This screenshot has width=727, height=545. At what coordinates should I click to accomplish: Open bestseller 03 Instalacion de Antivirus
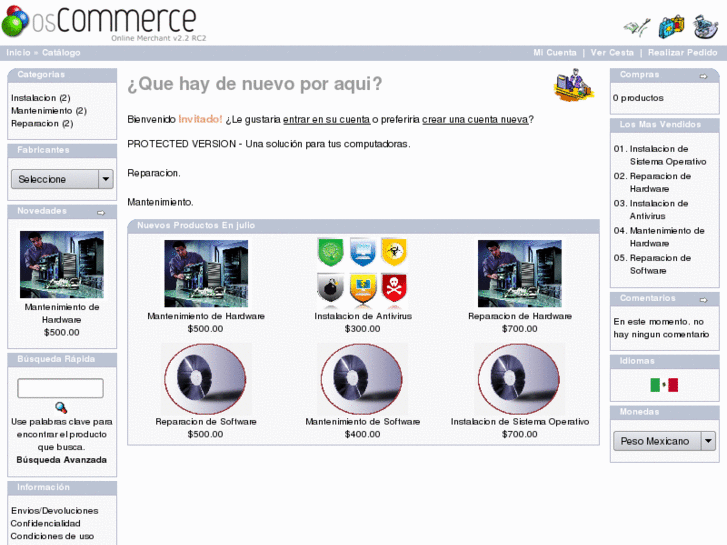pos(658,210)
